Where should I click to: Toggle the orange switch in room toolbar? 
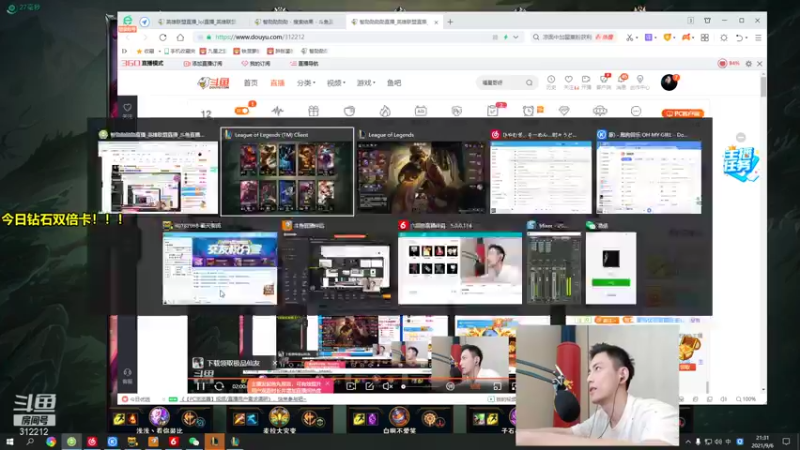tap(242, 111)
